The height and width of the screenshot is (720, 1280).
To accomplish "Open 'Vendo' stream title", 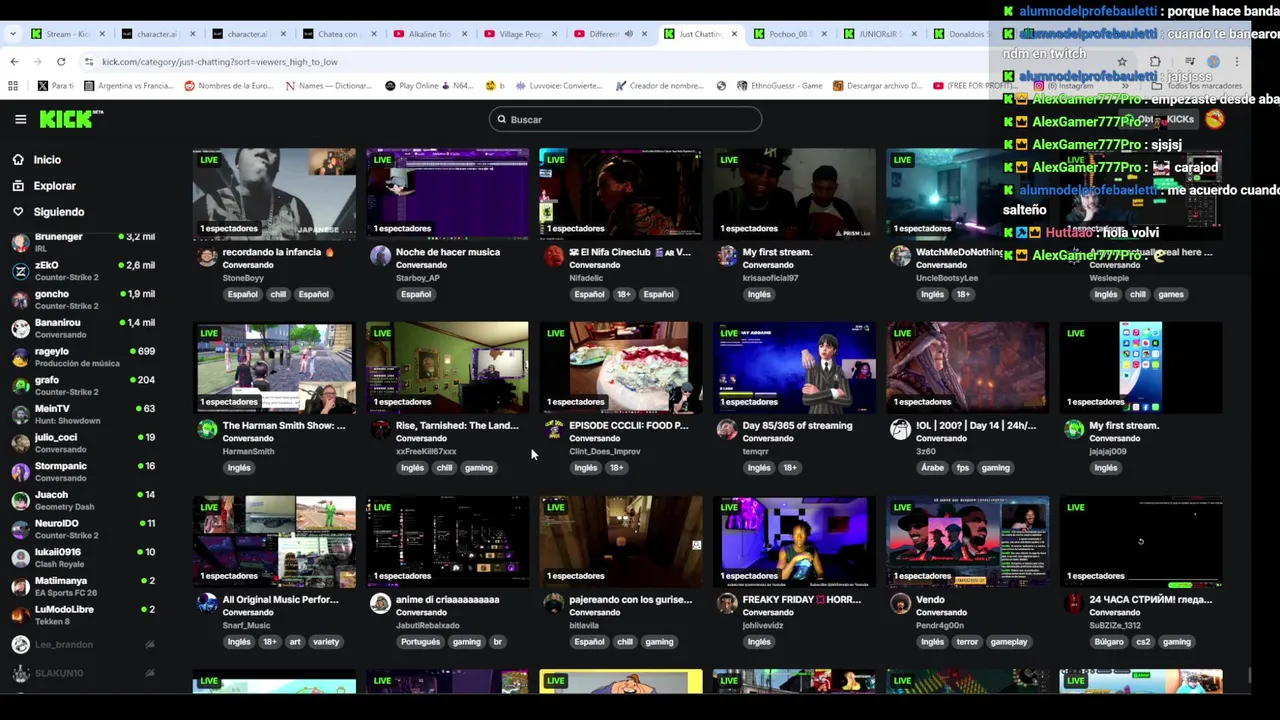I will (930, 600).
